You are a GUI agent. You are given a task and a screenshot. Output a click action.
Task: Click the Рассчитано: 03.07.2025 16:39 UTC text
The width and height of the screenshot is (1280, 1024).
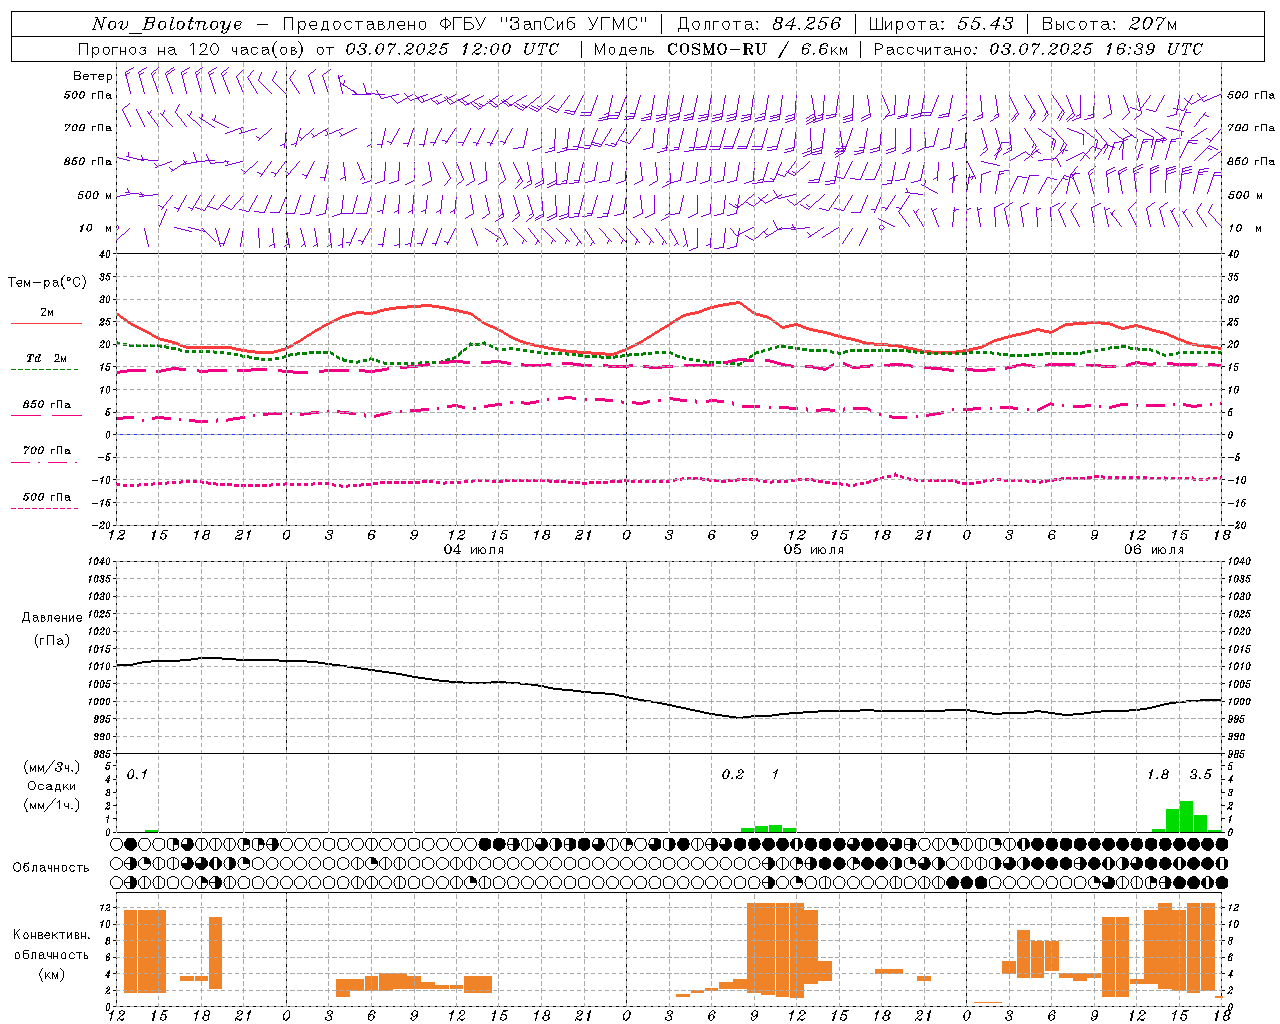click(x=1038, y=49)
